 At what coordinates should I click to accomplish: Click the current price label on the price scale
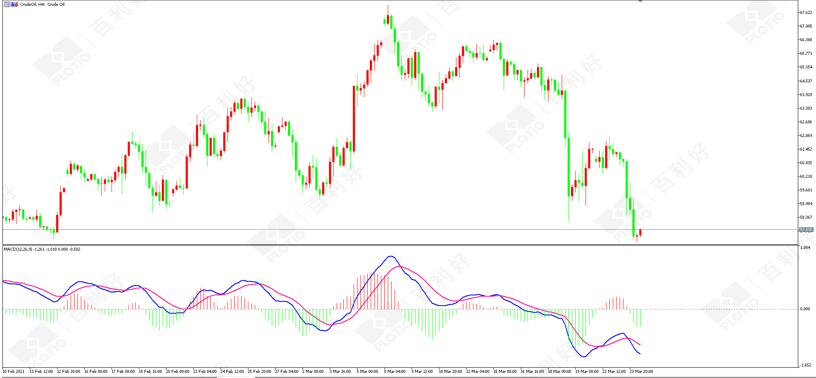click(806, 230)
